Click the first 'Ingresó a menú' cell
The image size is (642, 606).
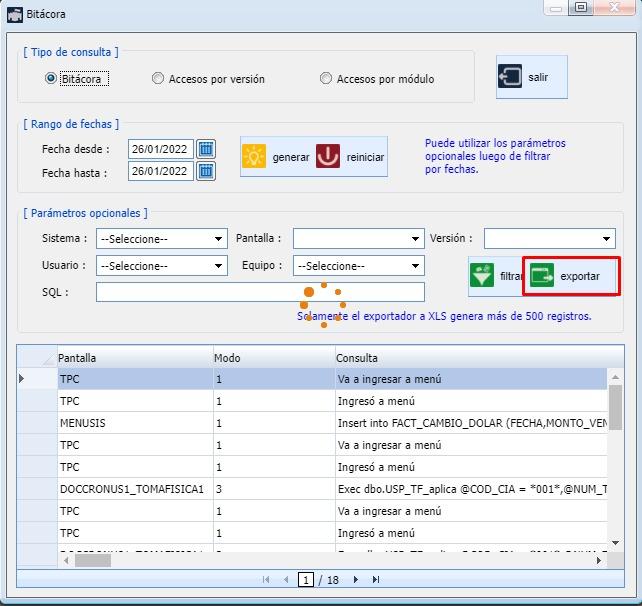[471, 401]
